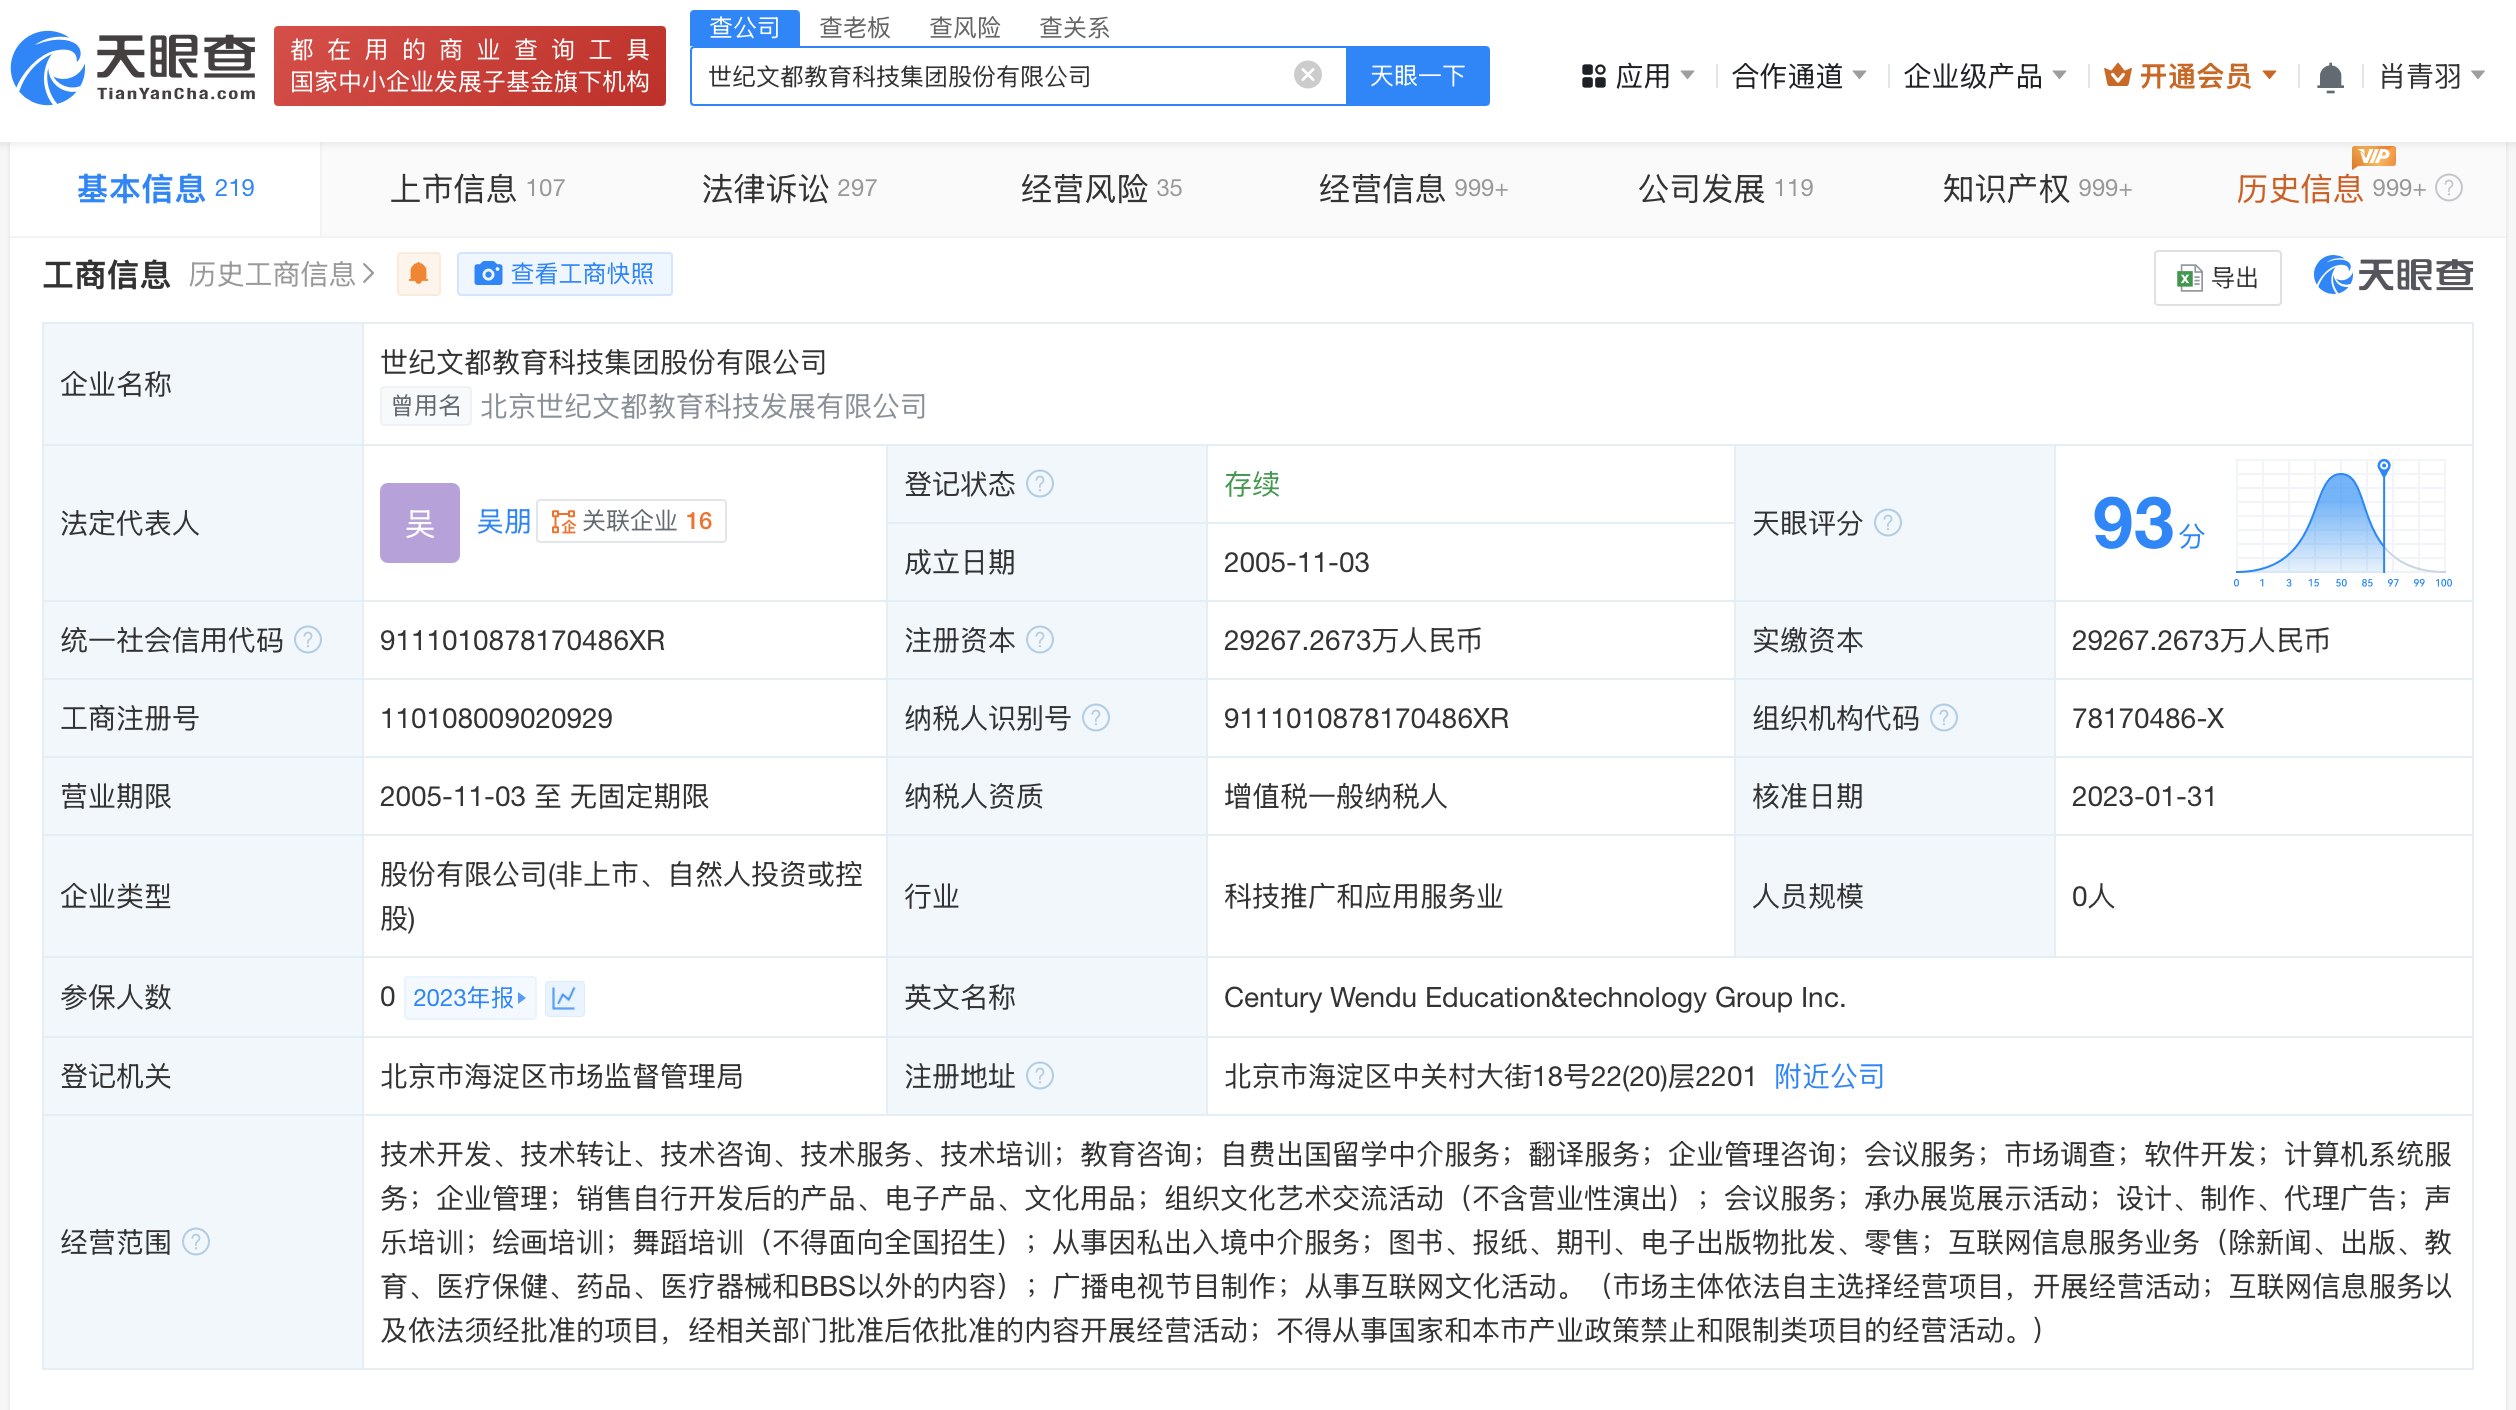Expand the 企业级产品 dropdown

[x=1985, y=76]
